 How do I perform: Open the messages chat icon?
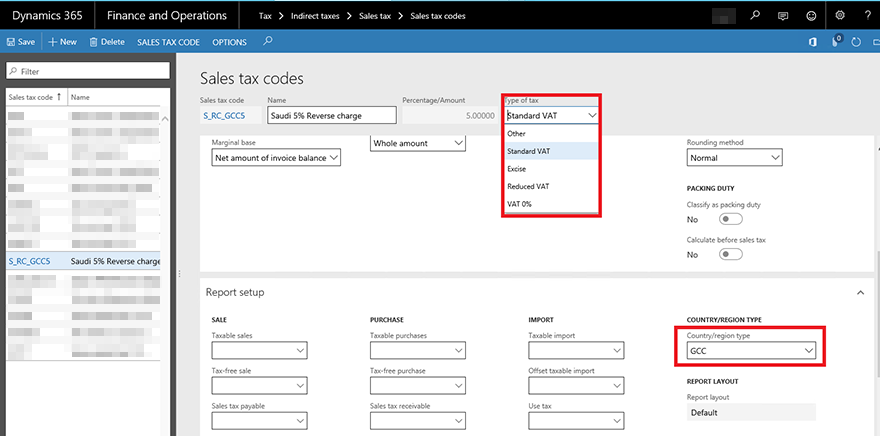coord(783,16)
